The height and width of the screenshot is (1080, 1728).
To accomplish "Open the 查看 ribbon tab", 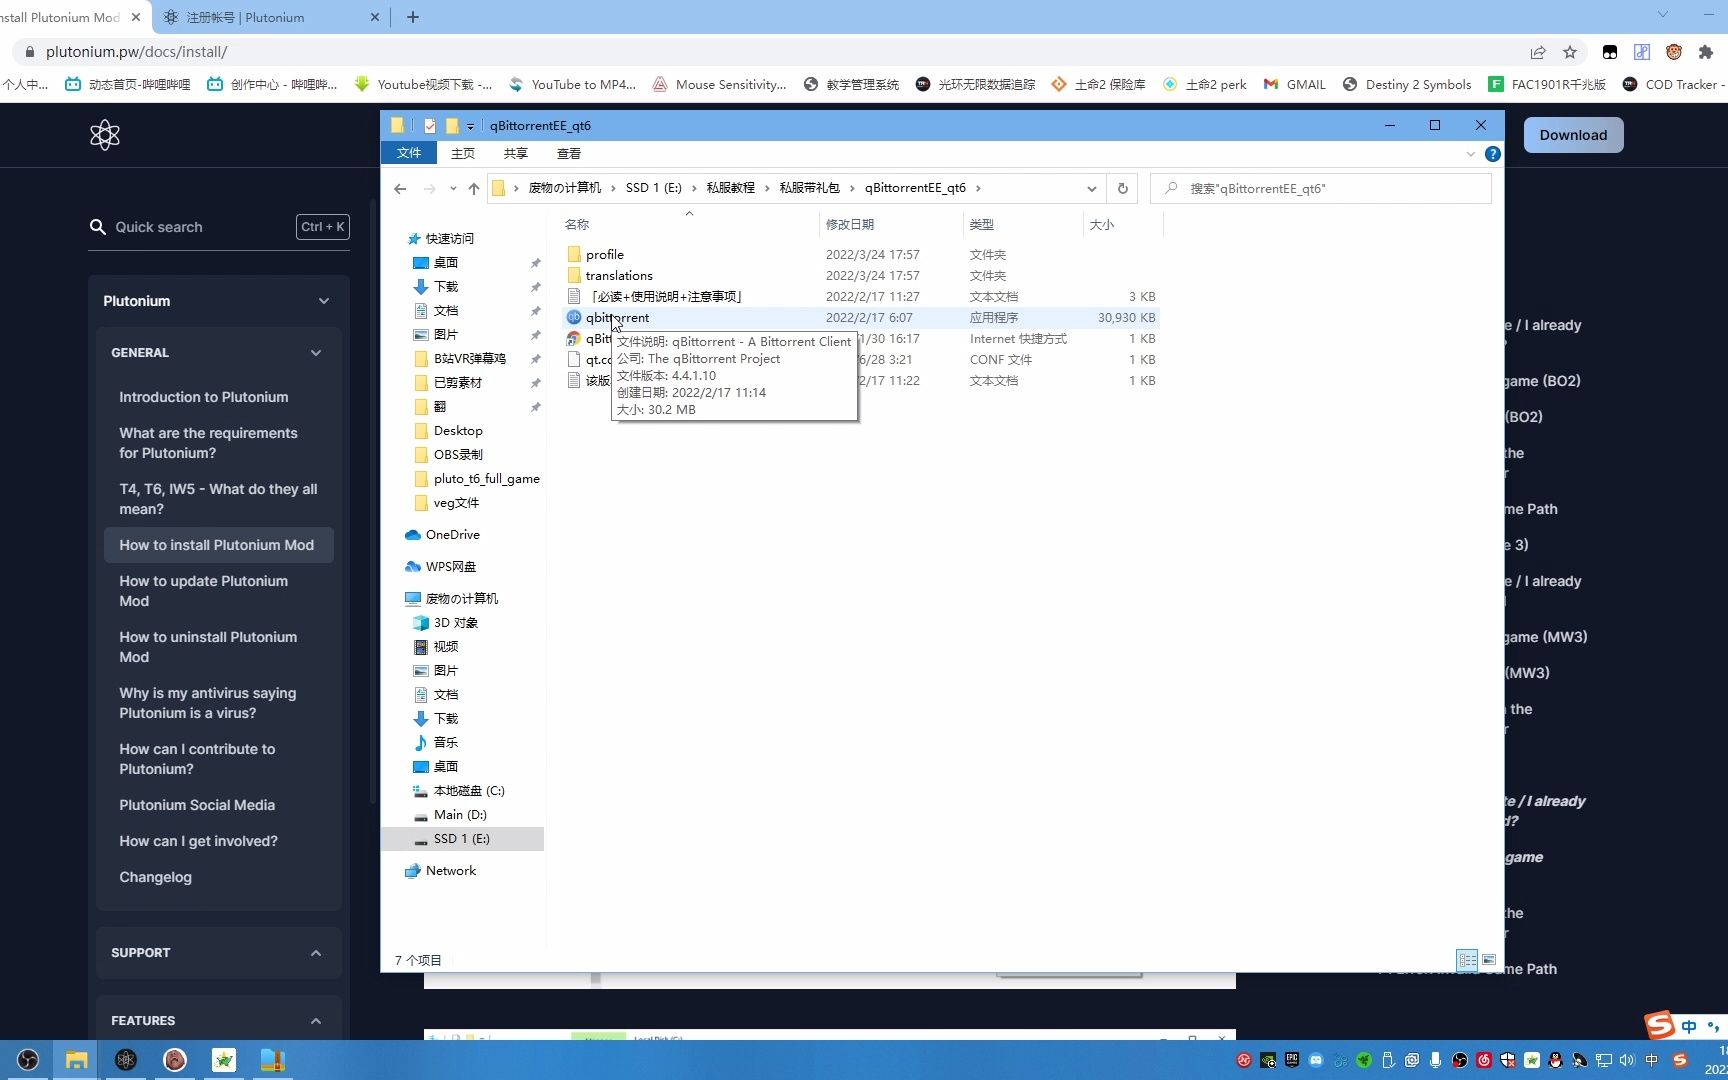I will click(x=569, y=154).
